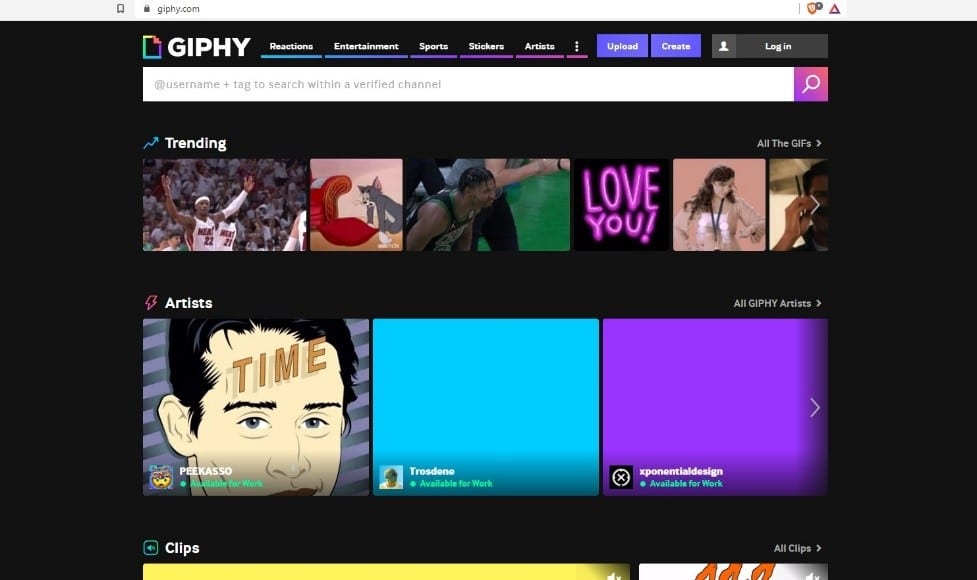Click the PEEKASSO avatar icon
Screen dimensions: 977x580
coord(161,477)
